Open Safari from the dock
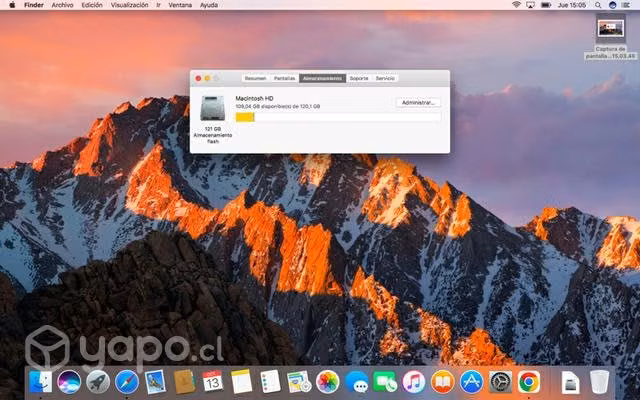 tap(127, 382)
